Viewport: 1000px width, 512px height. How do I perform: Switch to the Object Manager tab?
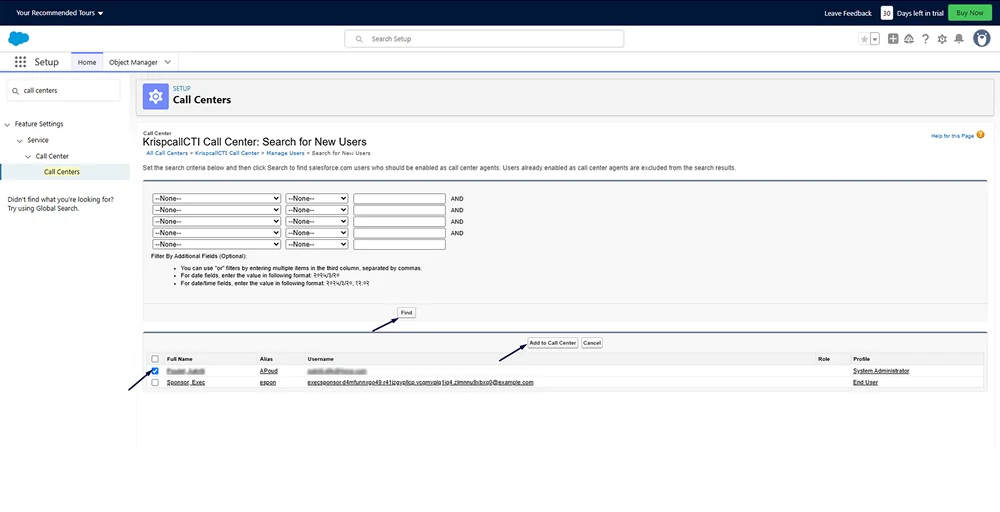click(132, 62)
